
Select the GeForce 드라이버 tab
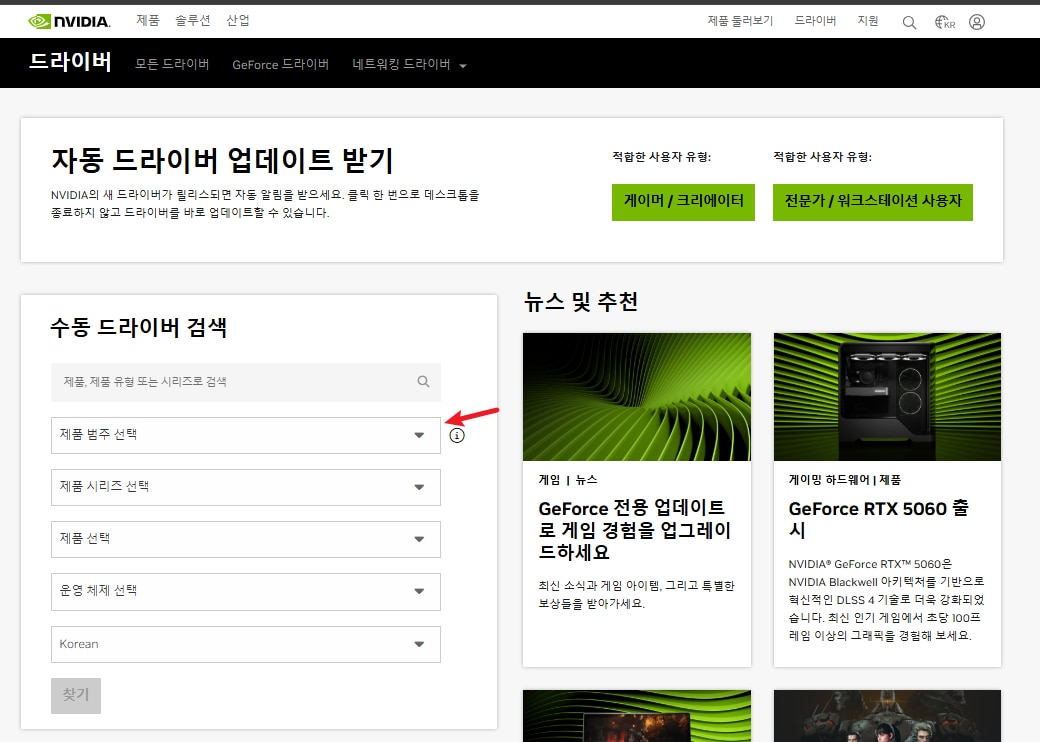[x=281, y=63]
